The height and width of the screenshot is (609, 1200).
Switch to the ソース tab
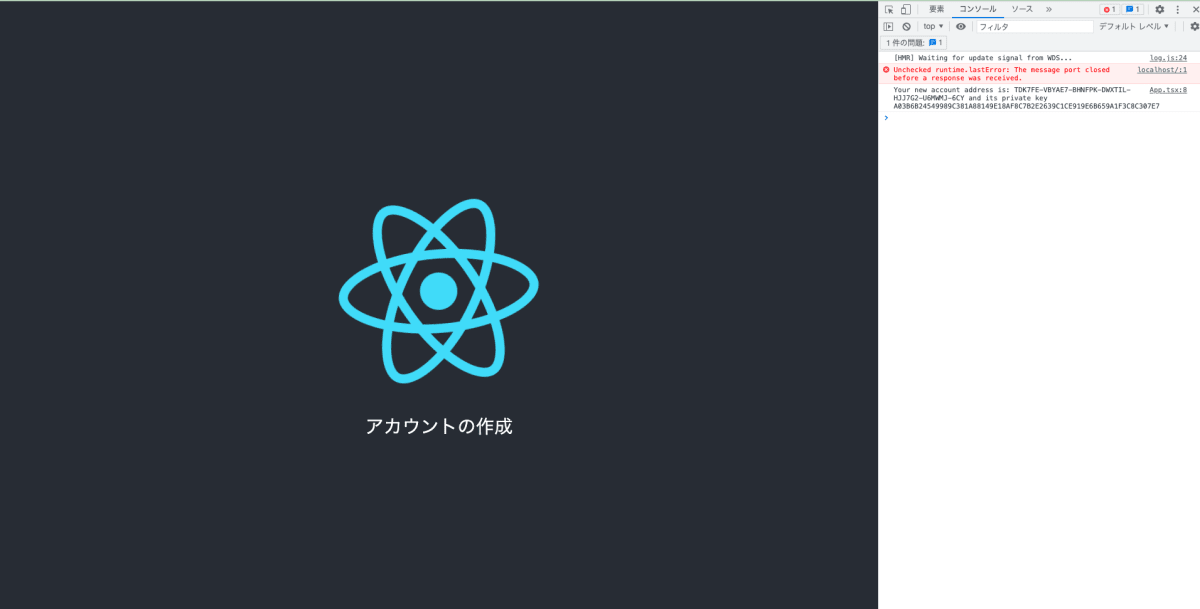tap(1022, 9)
